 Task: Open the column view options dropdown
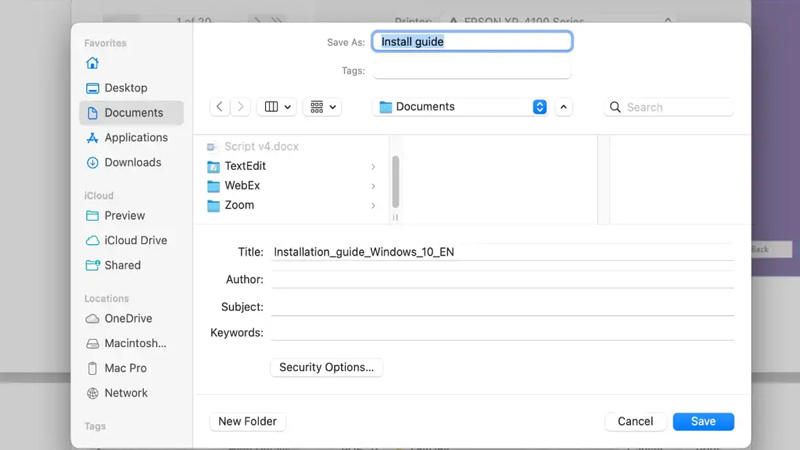[277, 107]
